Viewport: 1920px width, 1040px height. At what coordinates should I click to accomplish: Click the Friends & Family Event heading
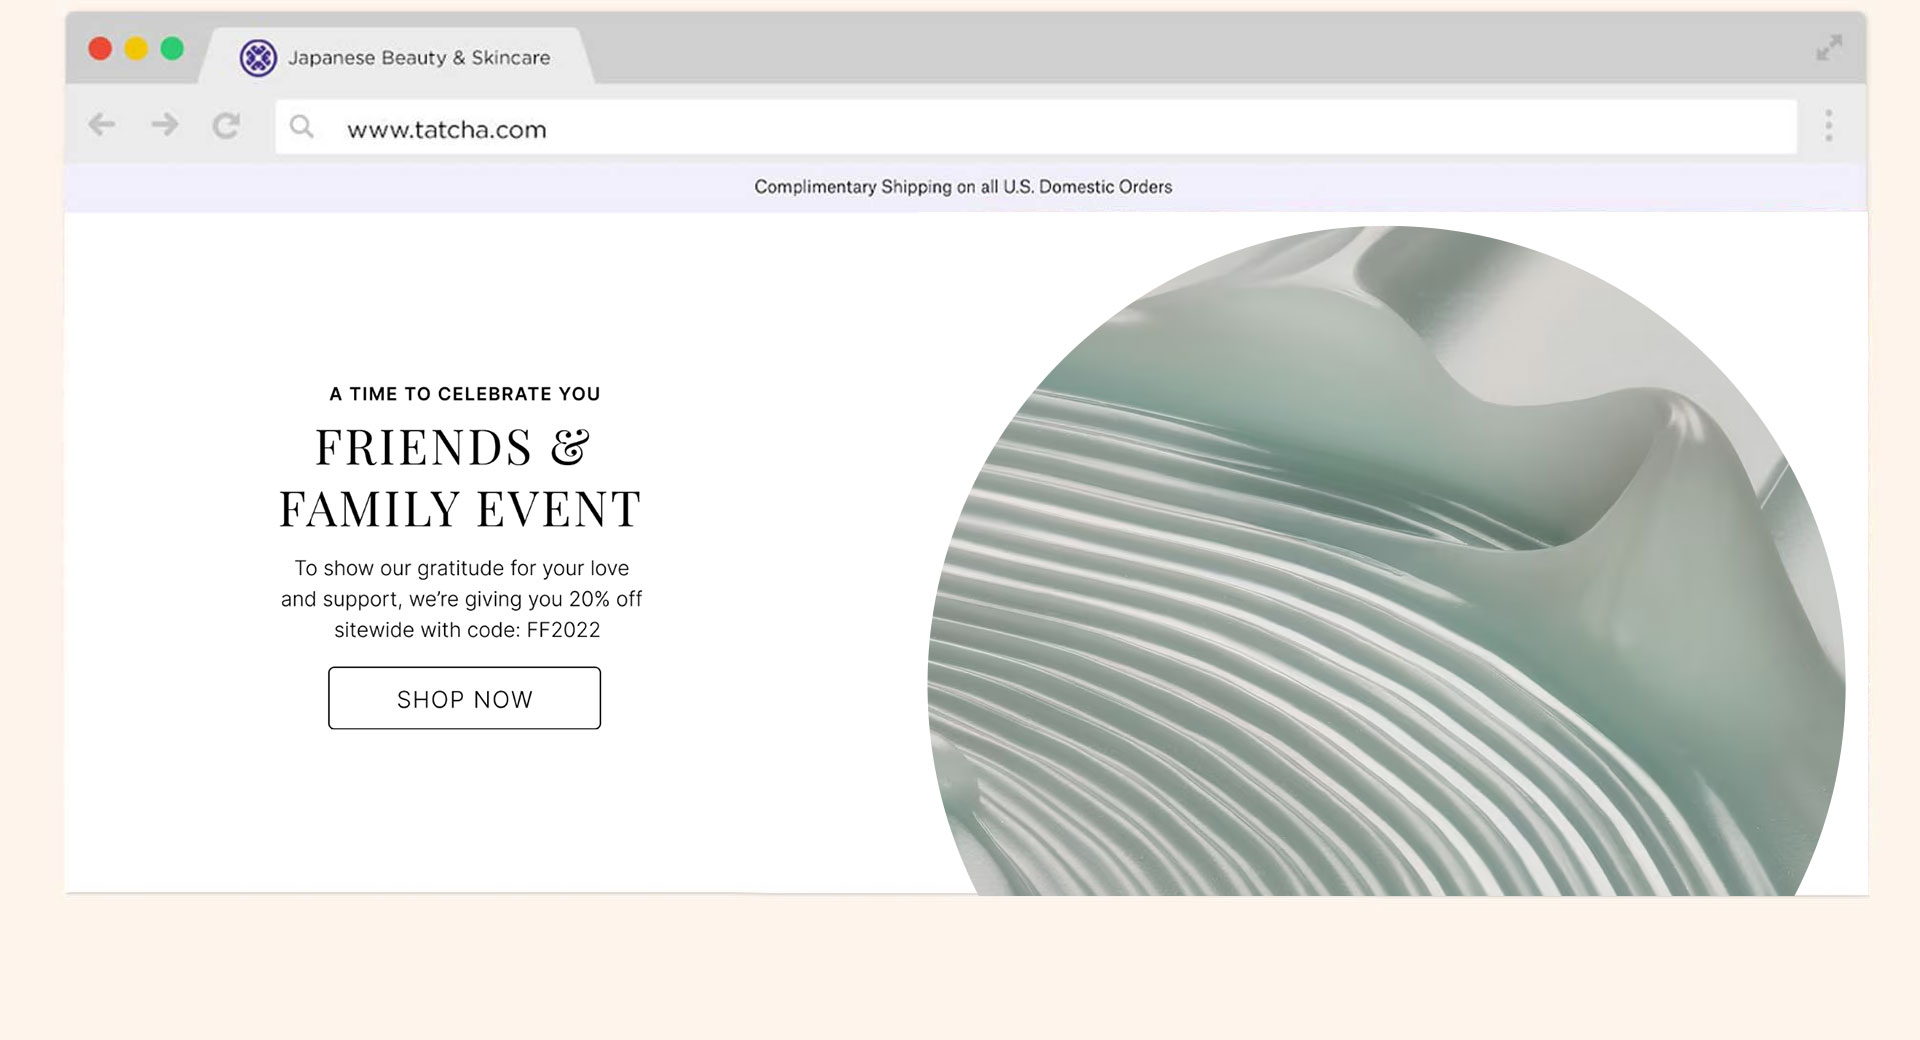click(459, 478)
